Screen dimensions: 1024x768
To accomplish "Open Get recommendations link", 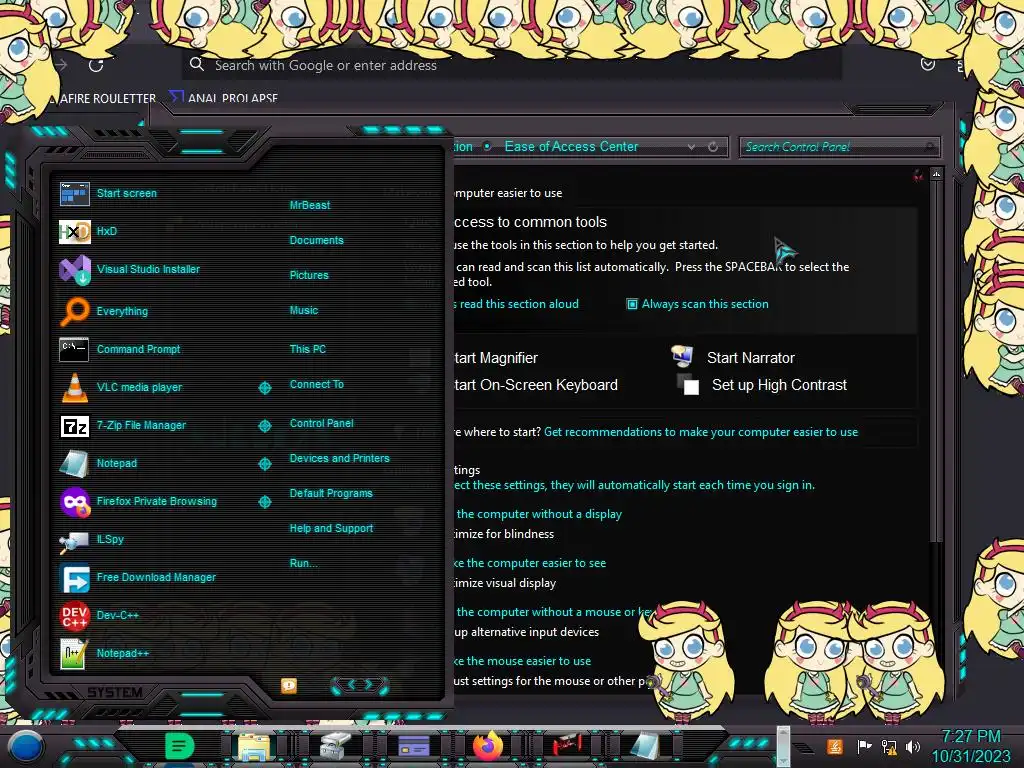I will (701, 432).
